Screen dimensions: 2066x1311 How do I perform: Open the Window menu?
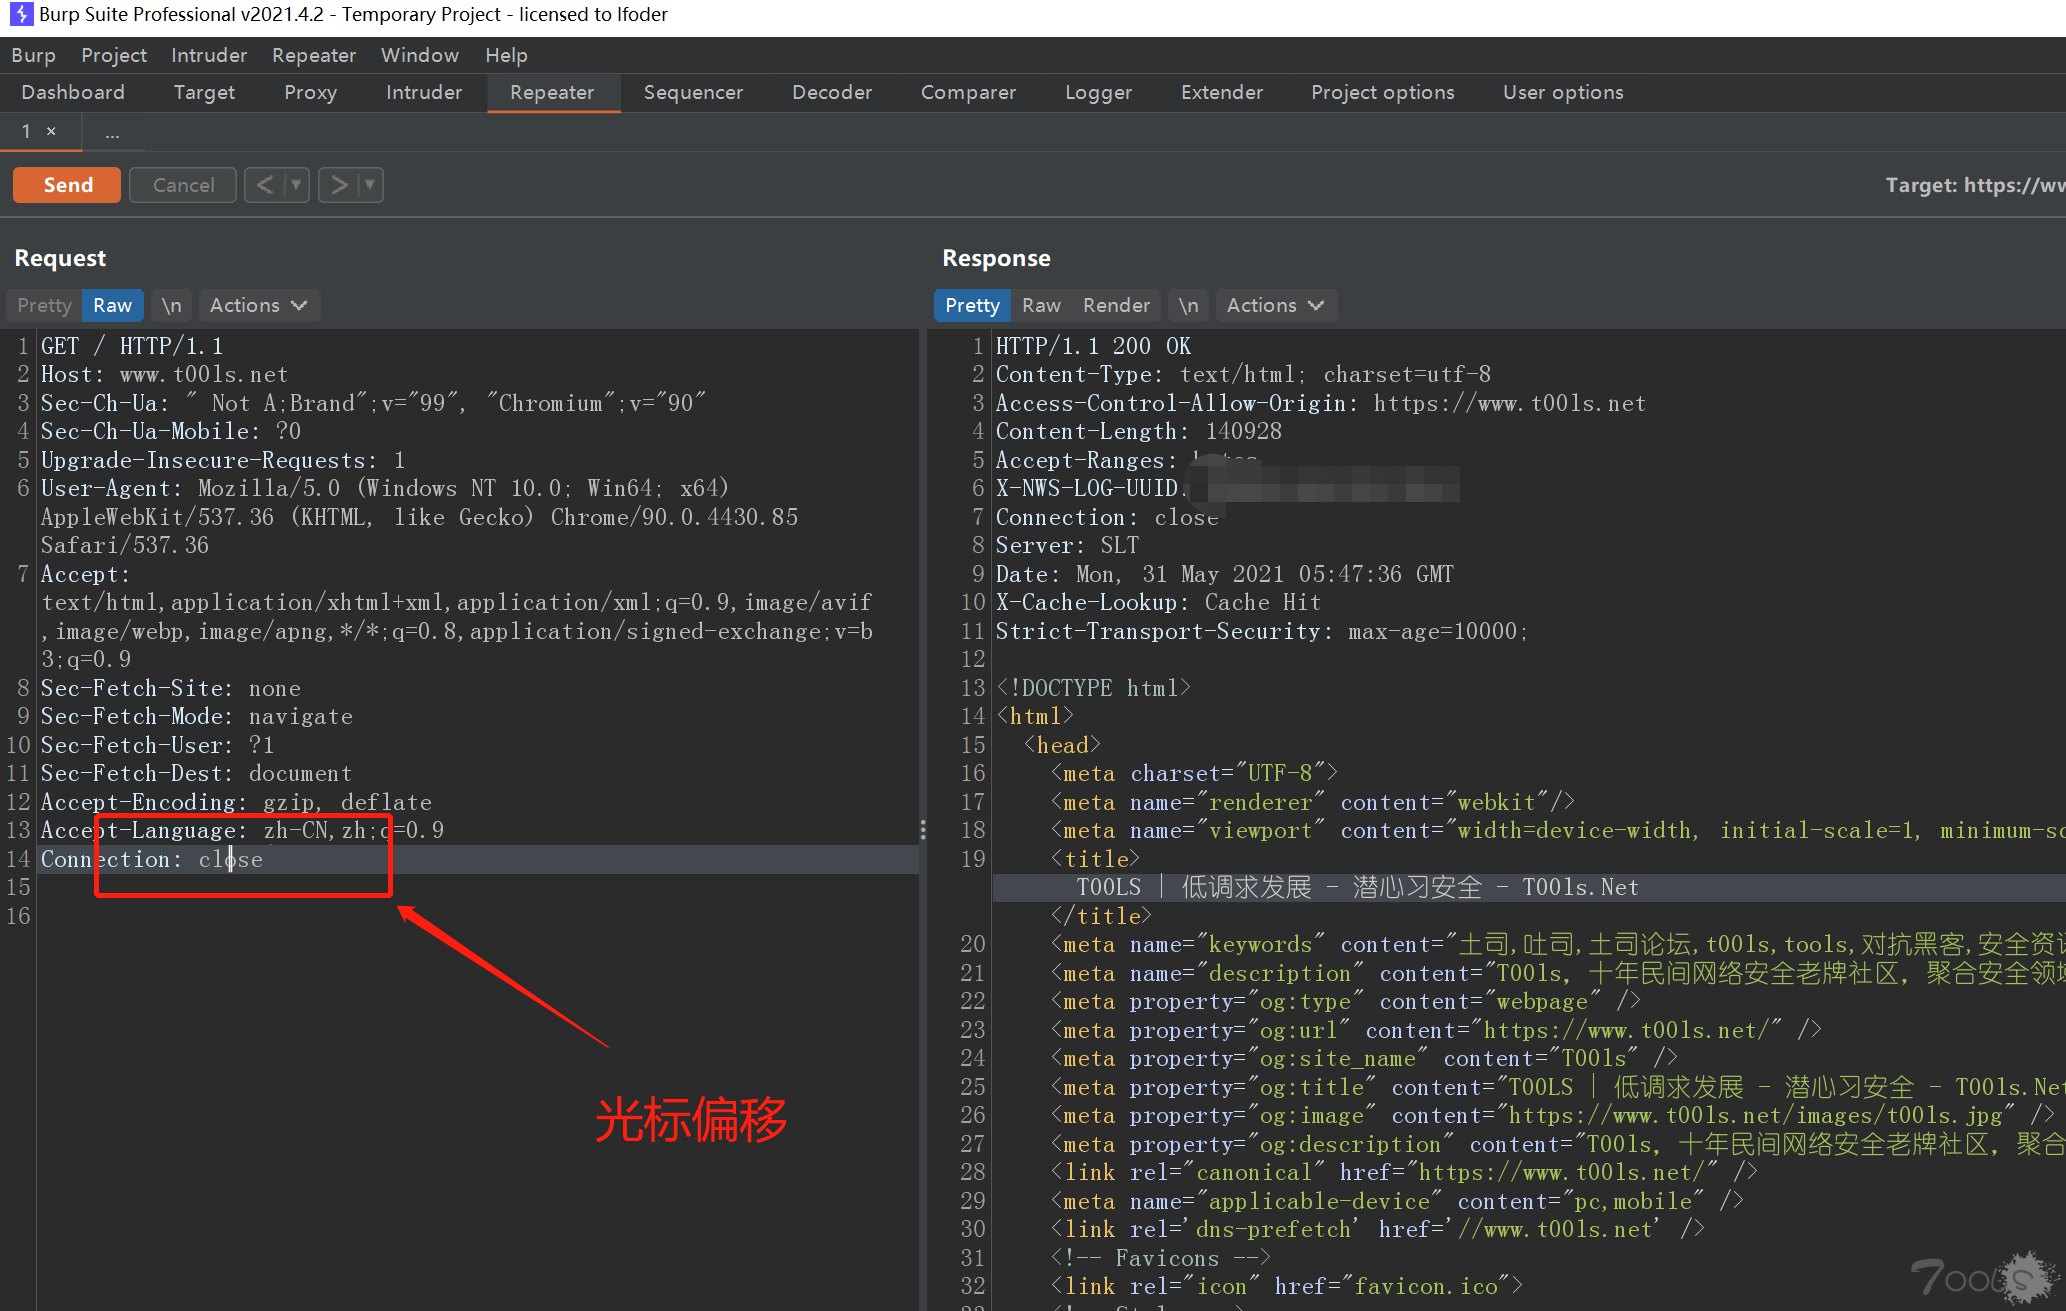pos(420,55)
